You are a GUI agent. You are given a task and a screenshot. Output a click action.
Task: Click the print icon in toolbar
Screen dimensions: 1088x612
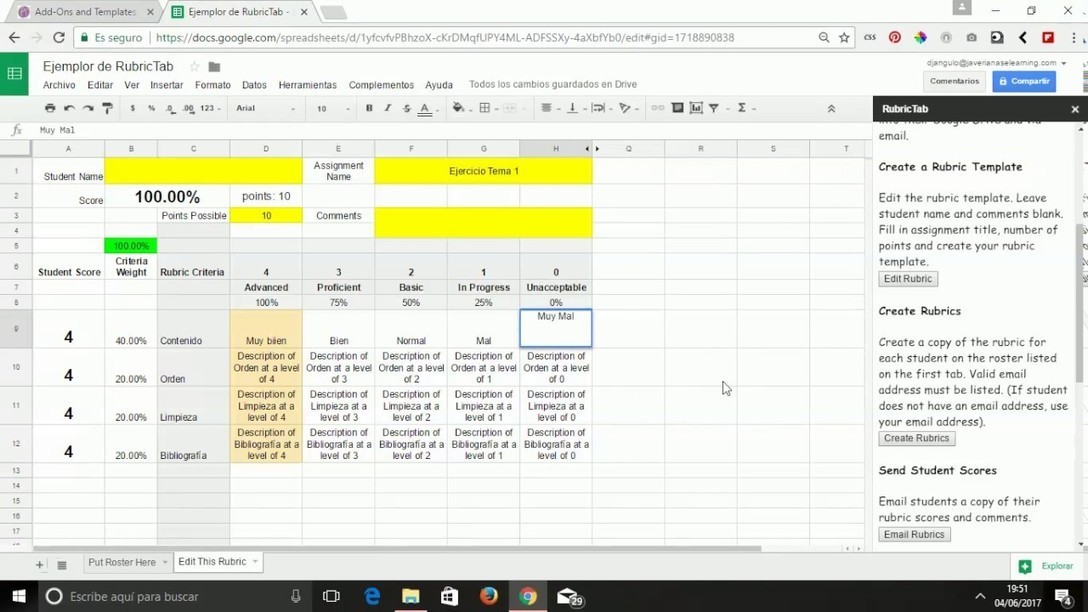[x=50, y=108]
